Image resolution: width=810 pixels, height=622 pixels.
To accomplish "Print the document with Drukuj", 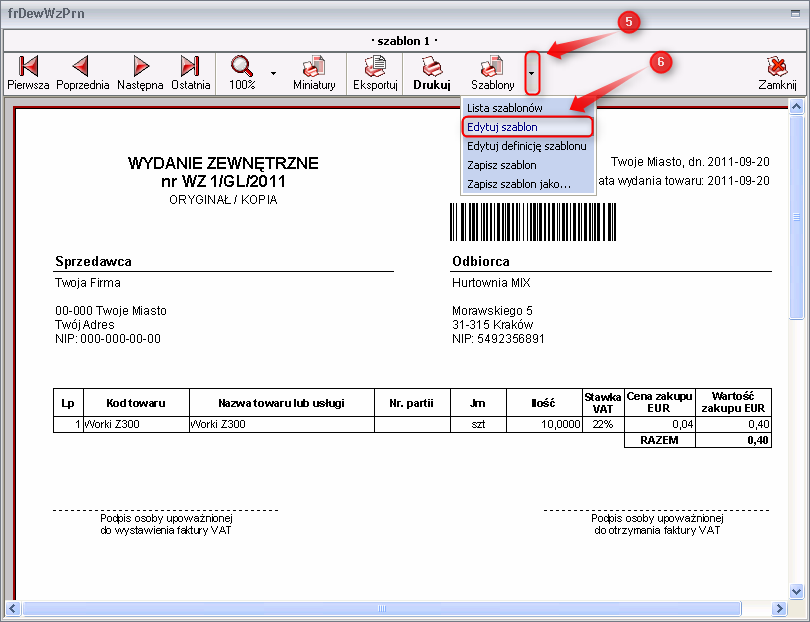I will click(x=432, y=72).
